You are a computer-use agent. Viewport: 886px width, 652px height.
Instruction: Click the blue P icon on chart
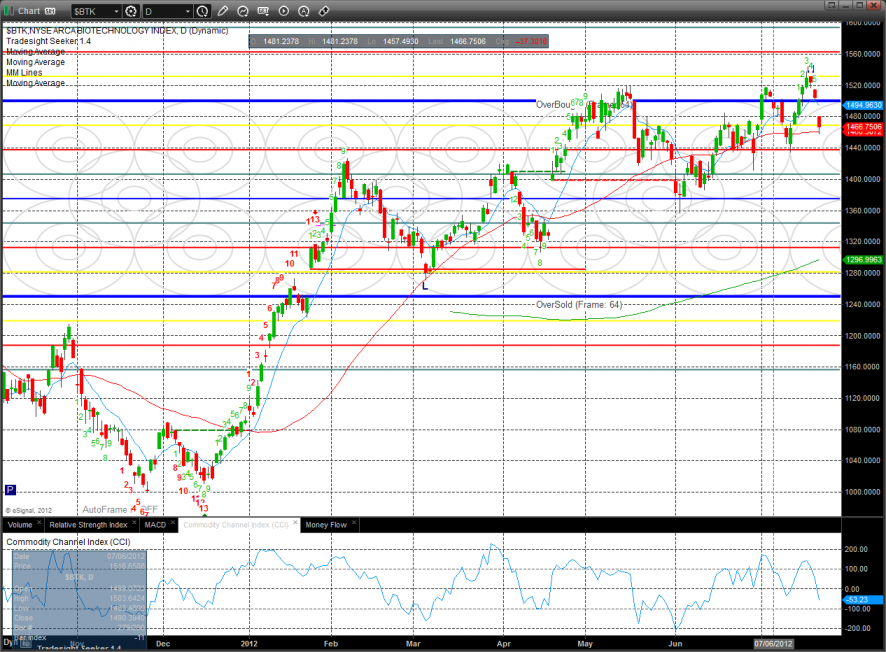[10, 490]
